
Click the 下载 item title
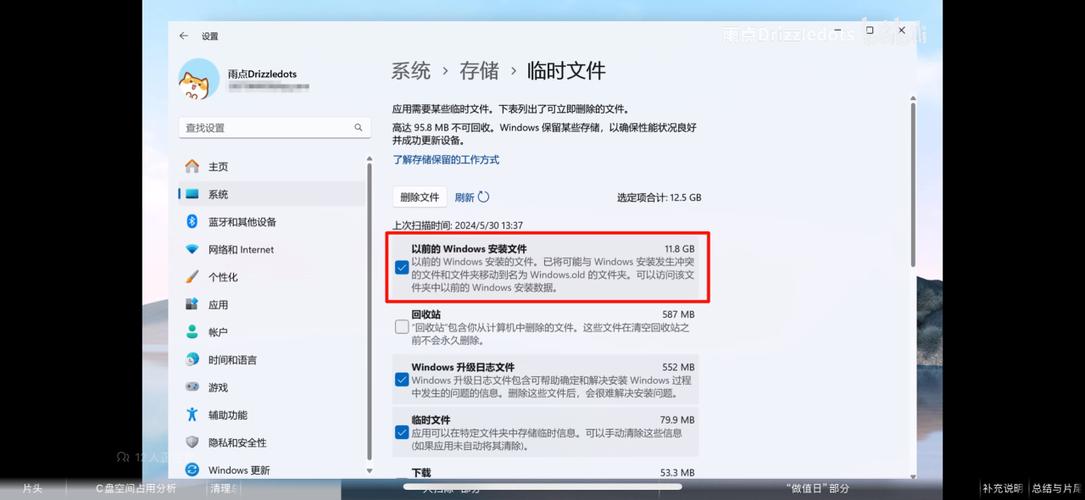(421, 472)
